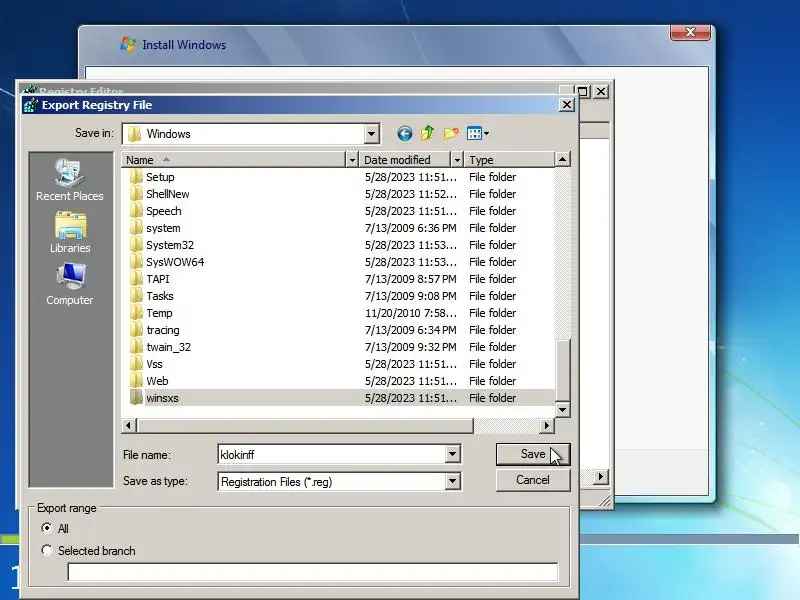Select the TAPI folder icon
The image size is (800, 600).
pos(136,279)
